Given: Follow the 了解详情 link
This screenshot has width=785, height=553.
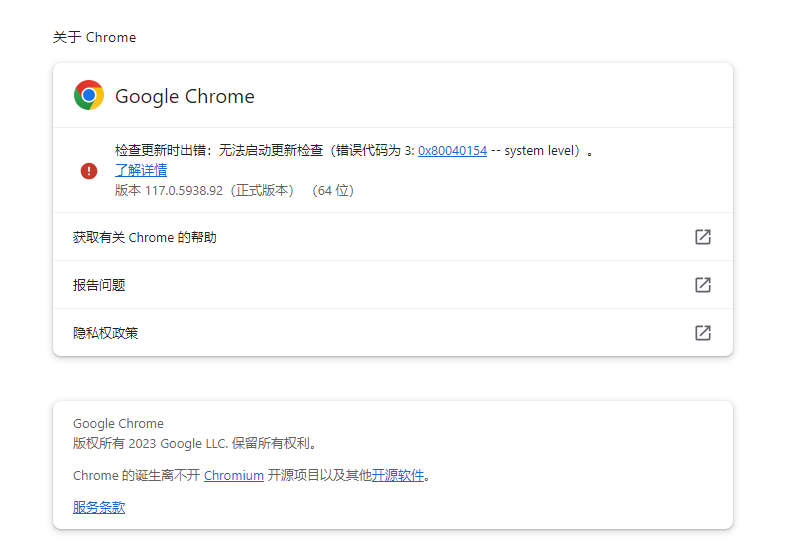Looking at the screenshot, I should [141, 170].
